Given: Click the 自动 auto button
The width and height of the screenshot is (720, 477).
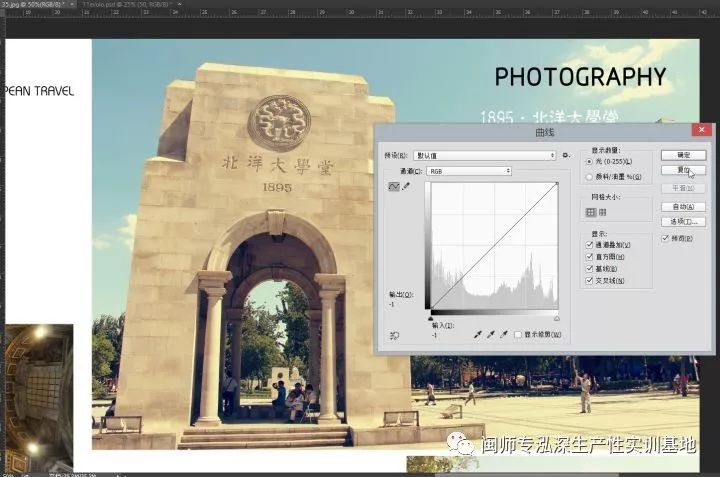Looking at the screenshot, I should click(683, 207).
